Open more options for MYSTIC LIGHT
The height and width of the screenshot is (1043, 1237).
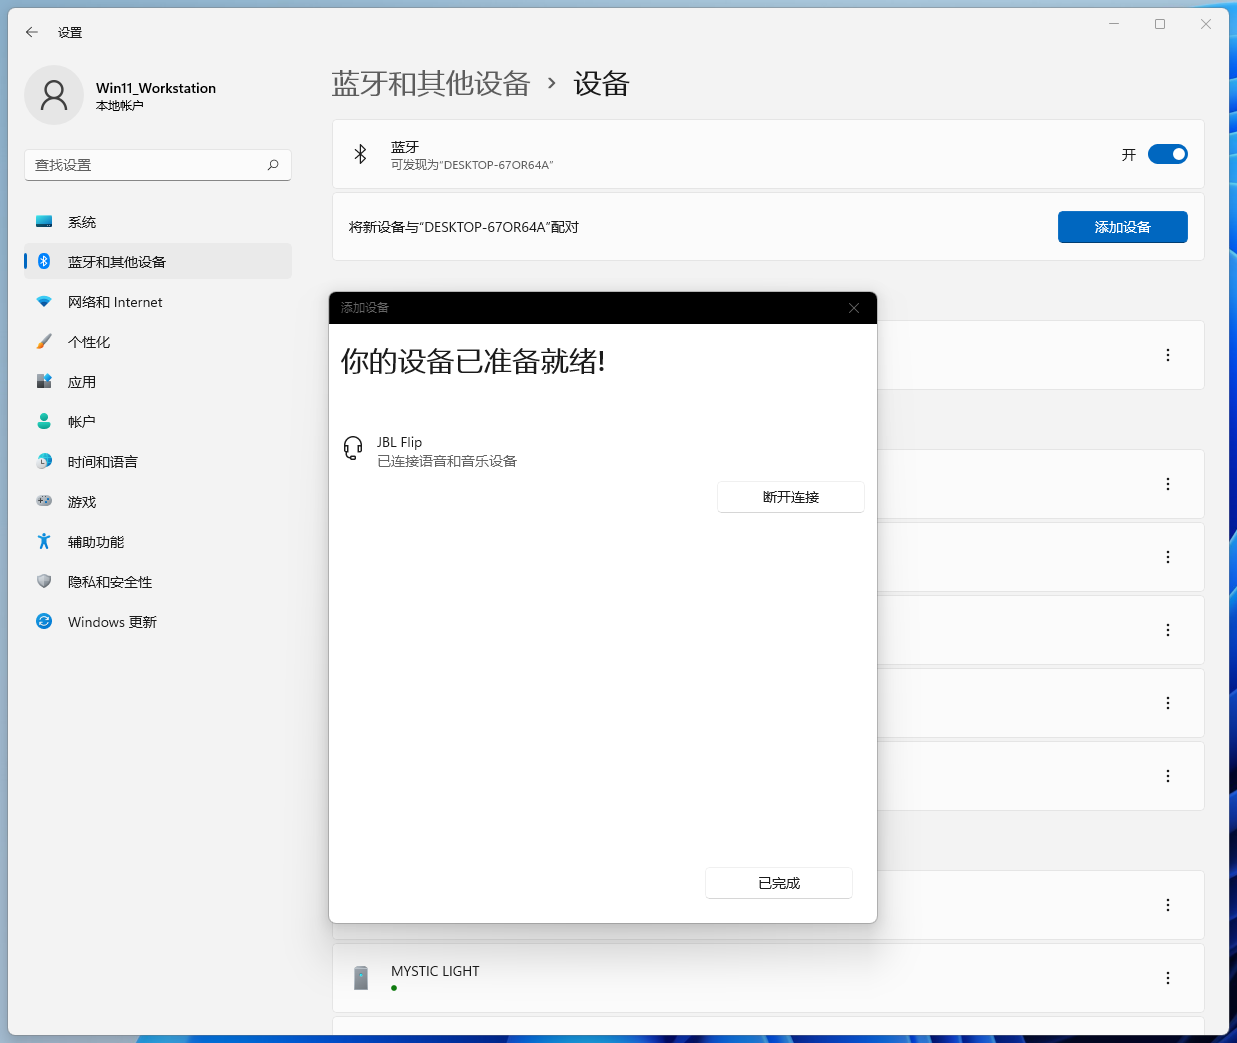[1168, 978]
